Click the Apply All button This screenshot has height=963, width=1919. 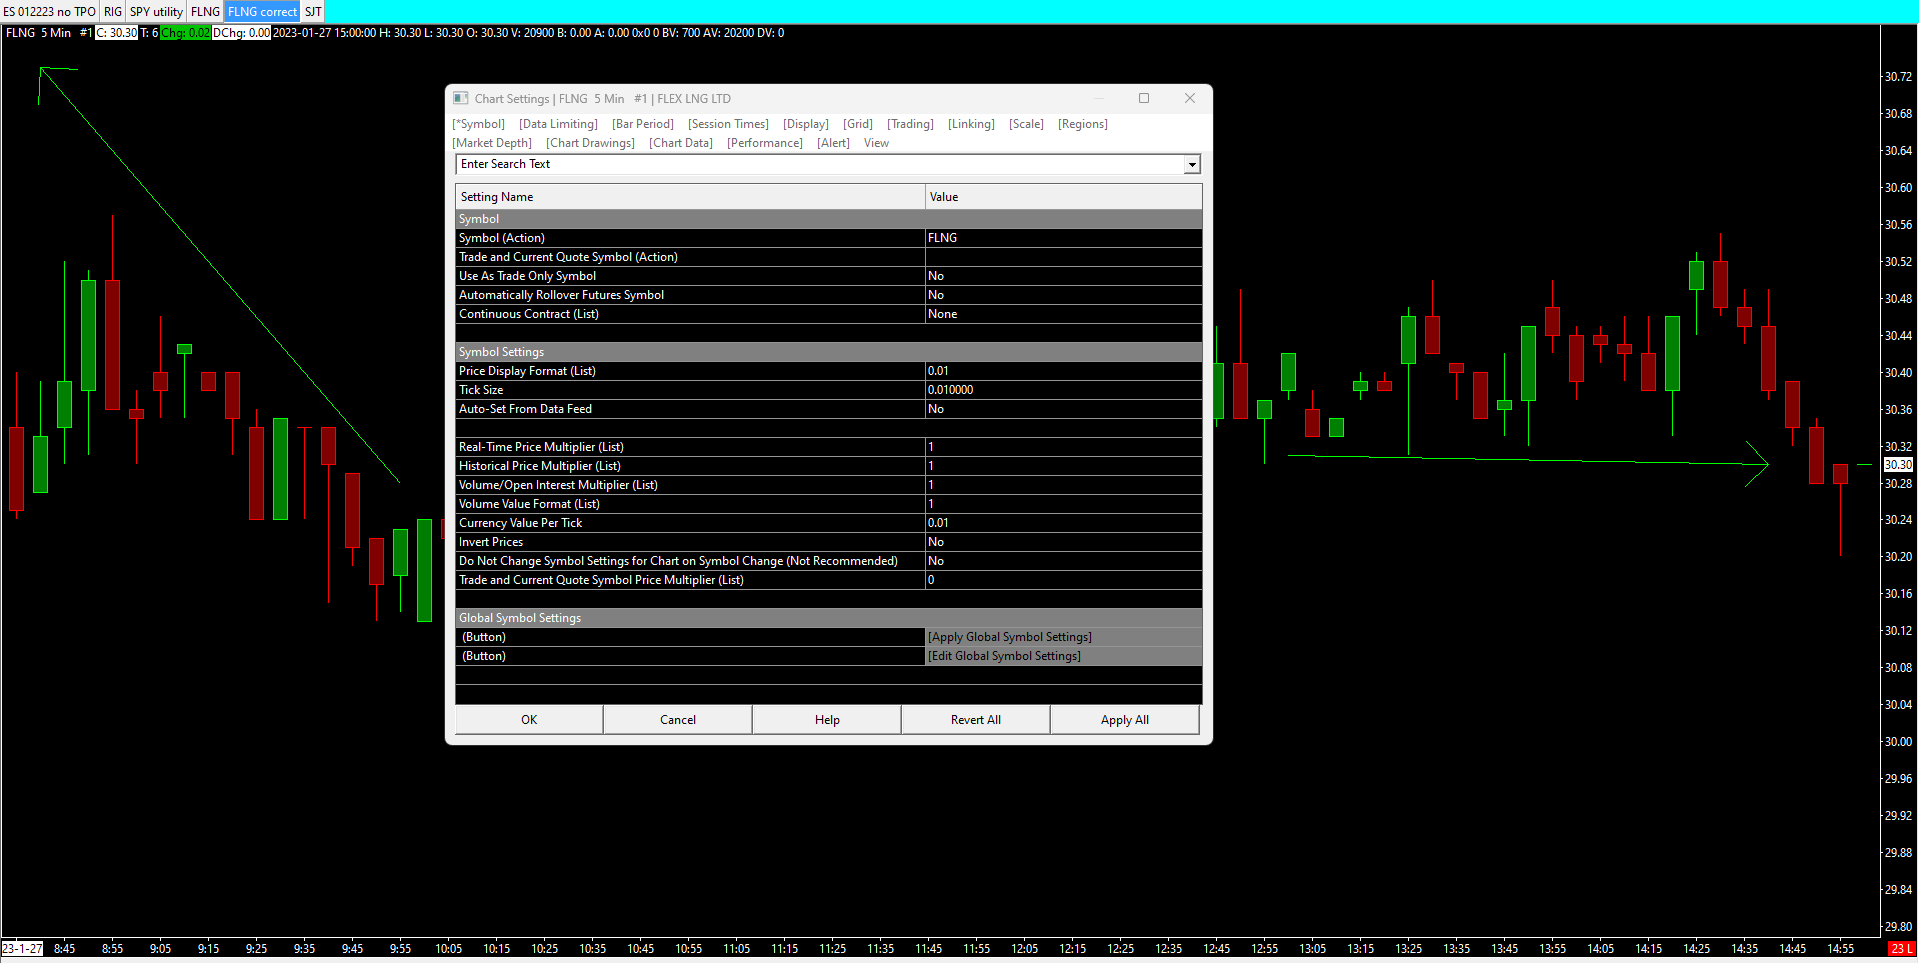pyautogui.click(x=1125, y=720)
